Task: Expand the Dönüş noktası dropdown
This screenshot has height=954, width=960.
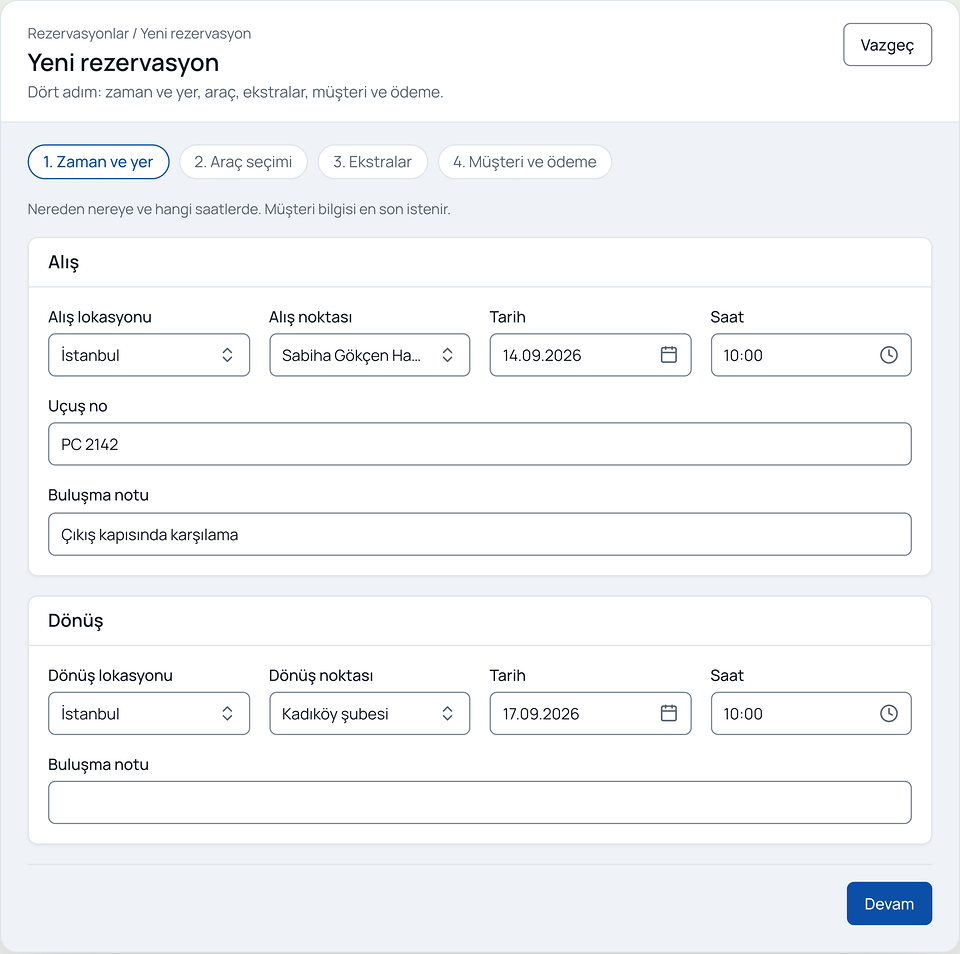Action: click(370, 713)
